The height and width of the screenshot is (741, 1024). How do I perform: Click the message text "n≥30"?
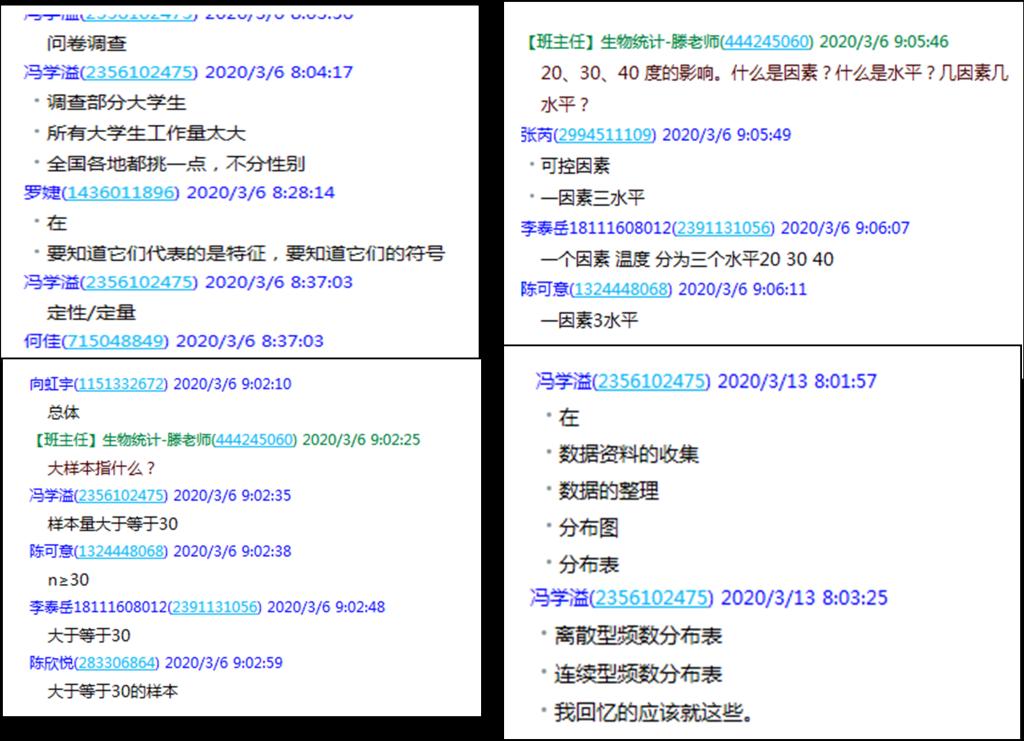[x=68, y=579]
